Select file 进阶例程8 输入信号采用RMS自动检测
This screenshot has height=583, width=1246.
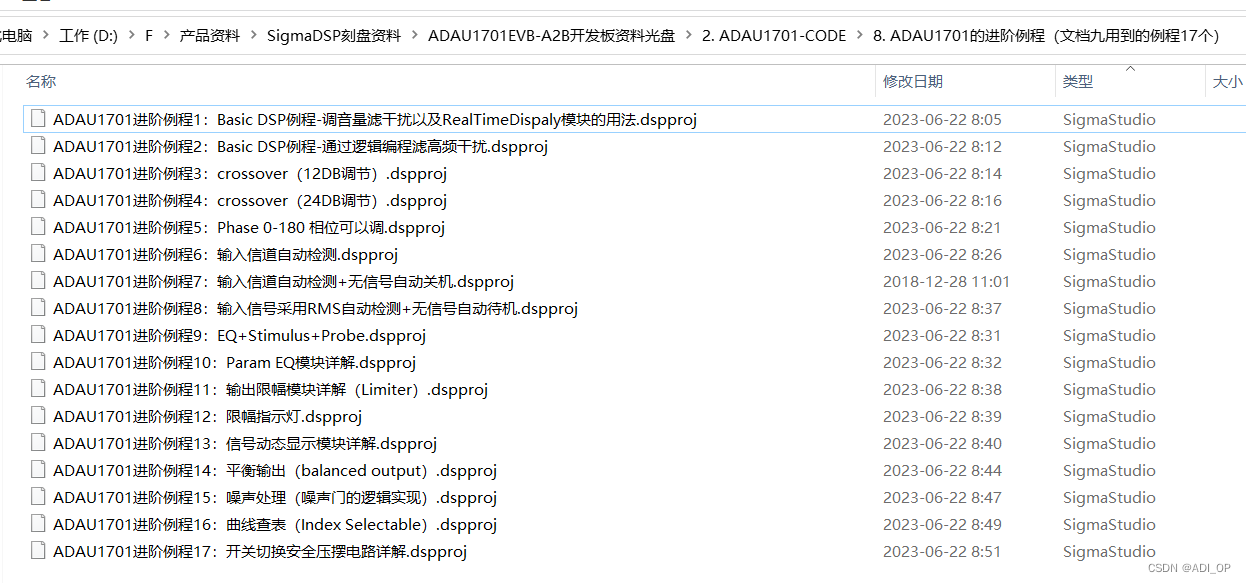click(315, 308)
